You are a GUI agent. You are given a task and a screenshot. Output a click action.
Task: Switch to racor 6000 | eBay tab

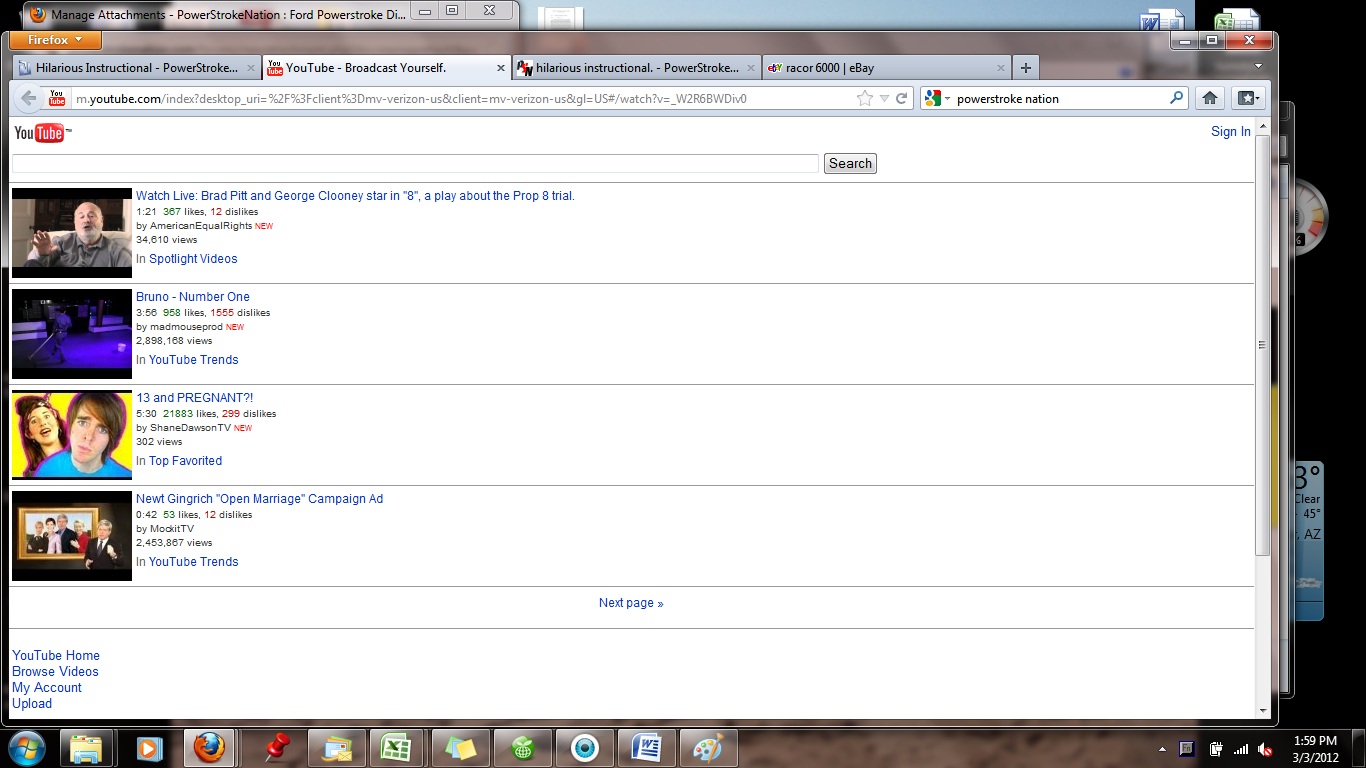886,68
